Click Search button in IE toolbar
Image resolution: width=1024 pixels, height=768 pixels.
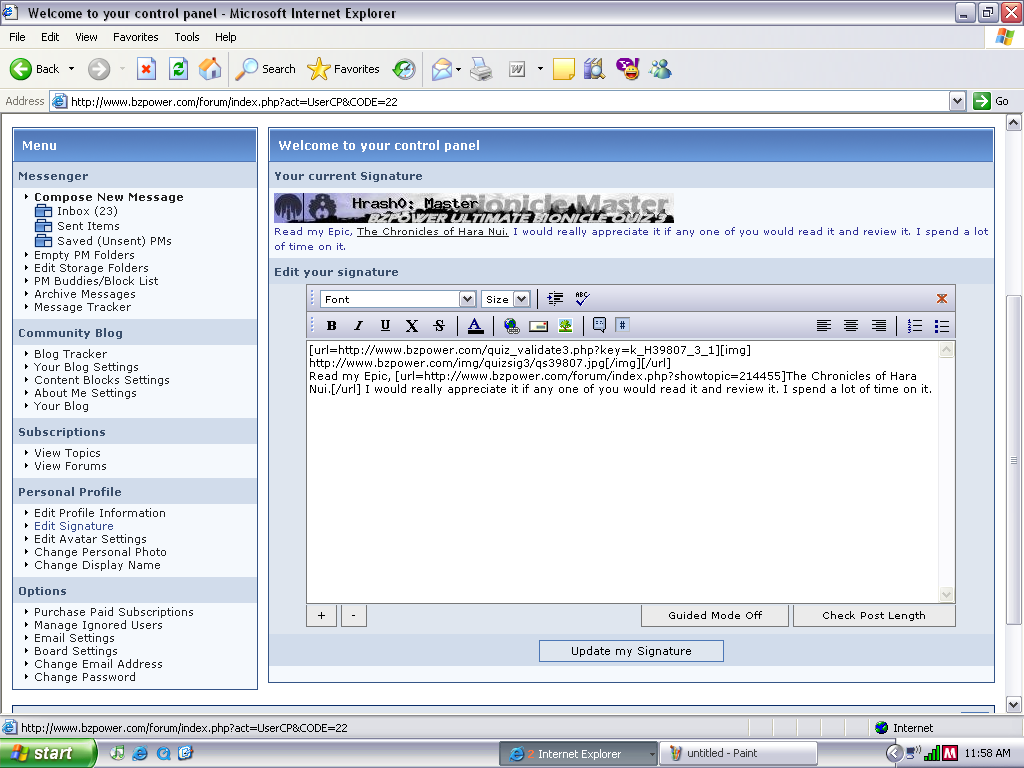(x=265, y=69)
